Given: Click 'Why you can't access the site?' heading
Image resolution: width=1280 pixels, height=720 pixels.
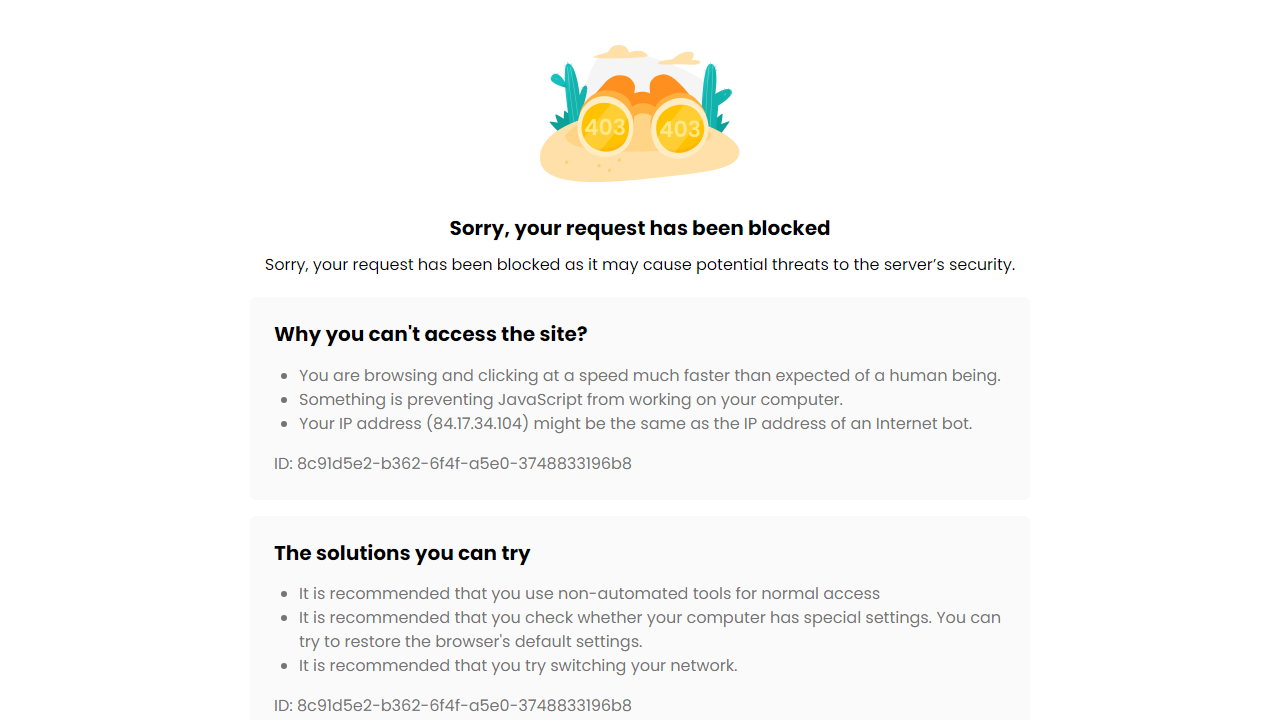Looking at the screenshot, I should 430,334.
